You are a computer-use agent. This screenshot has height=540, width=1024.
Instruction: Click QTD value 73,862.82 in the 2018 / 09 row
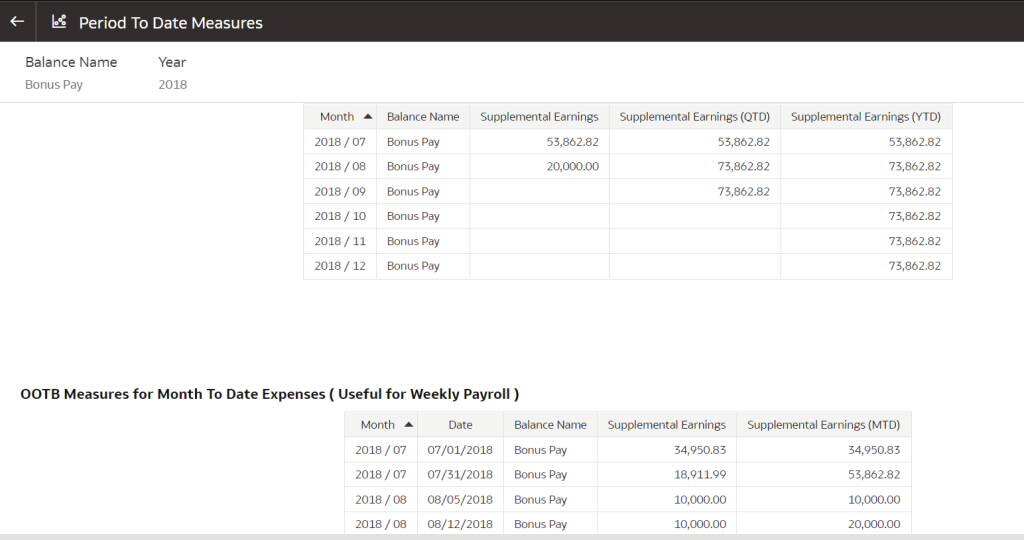(x=743, y=191)
